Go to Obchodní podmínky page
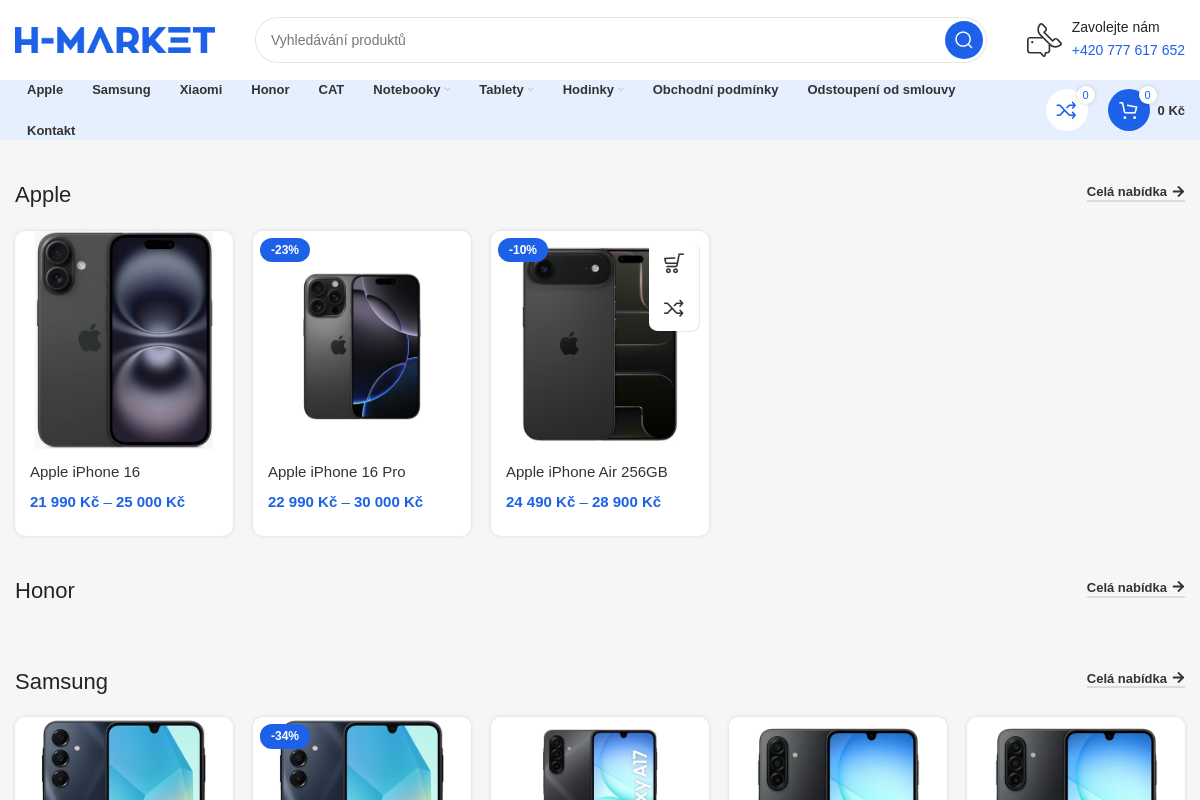 [x=715, y=90]
